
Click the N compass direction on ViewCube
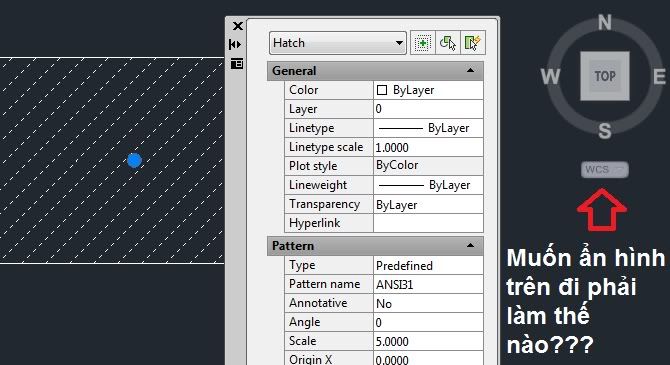605,23
